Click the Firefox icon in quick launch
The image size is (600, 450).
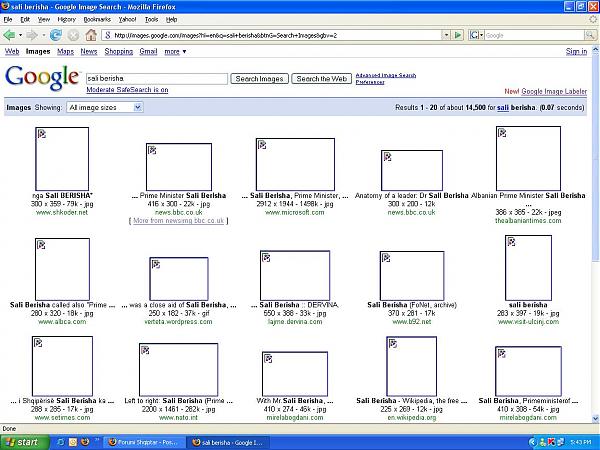point(85,442)
